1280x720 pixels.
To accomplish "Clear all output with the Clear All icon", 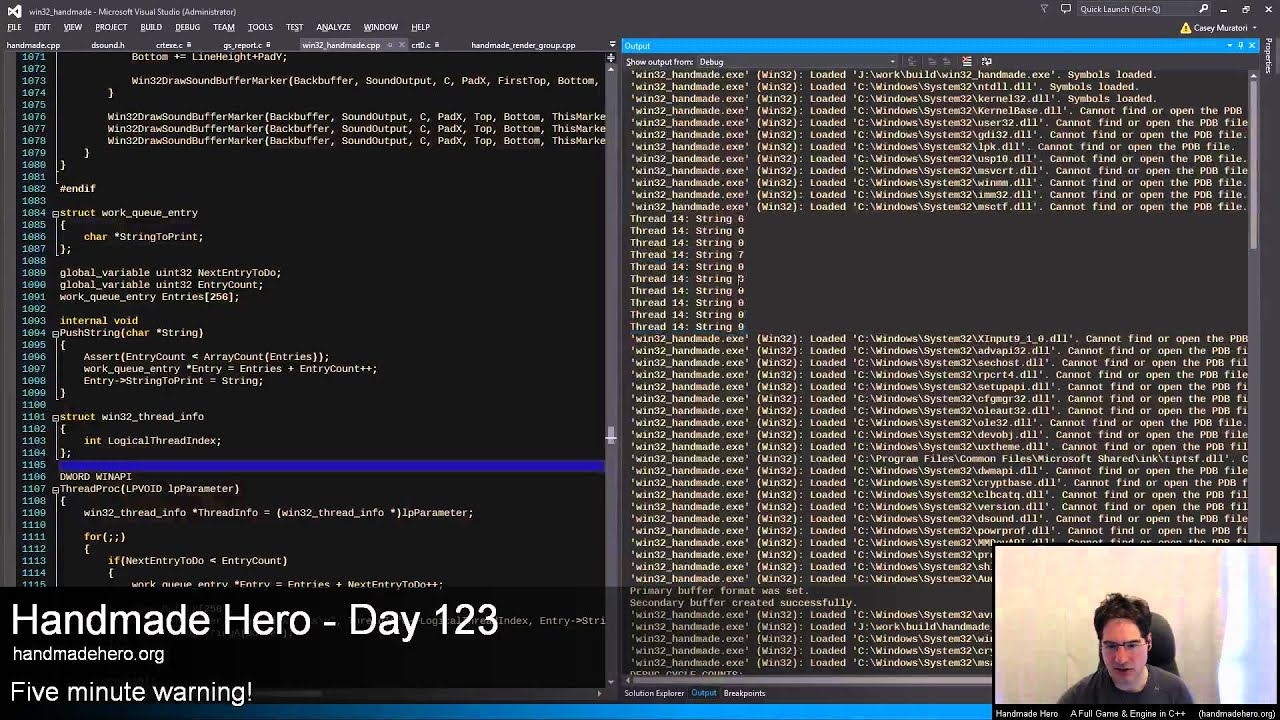I will (x=967, y=62).
